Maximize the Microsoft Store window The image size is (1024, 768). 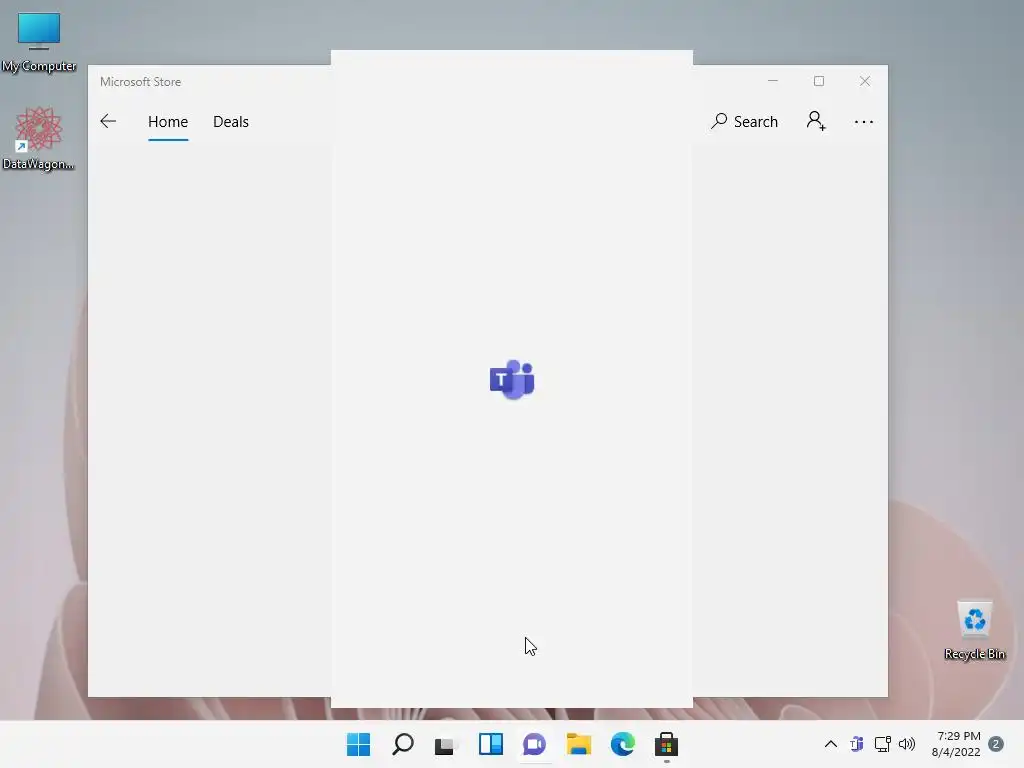click(x=819, y=81)
